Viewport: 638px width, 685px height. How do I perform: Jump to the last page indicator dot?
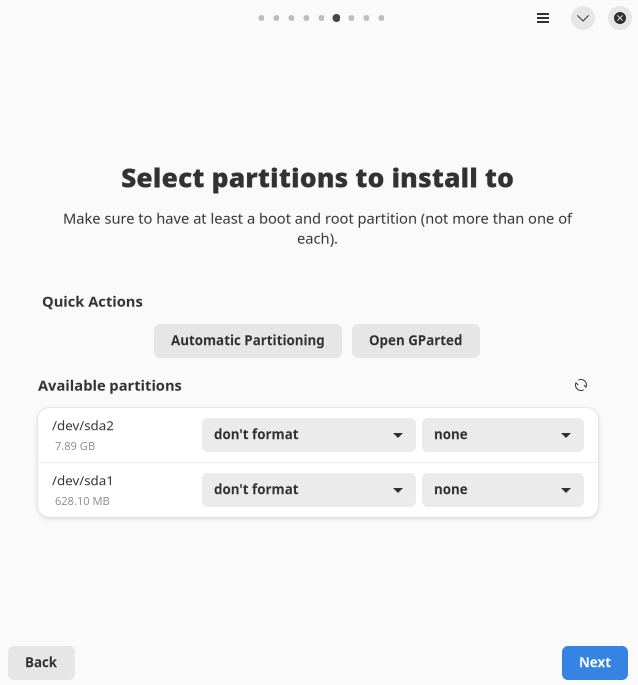tap(381, 18)
